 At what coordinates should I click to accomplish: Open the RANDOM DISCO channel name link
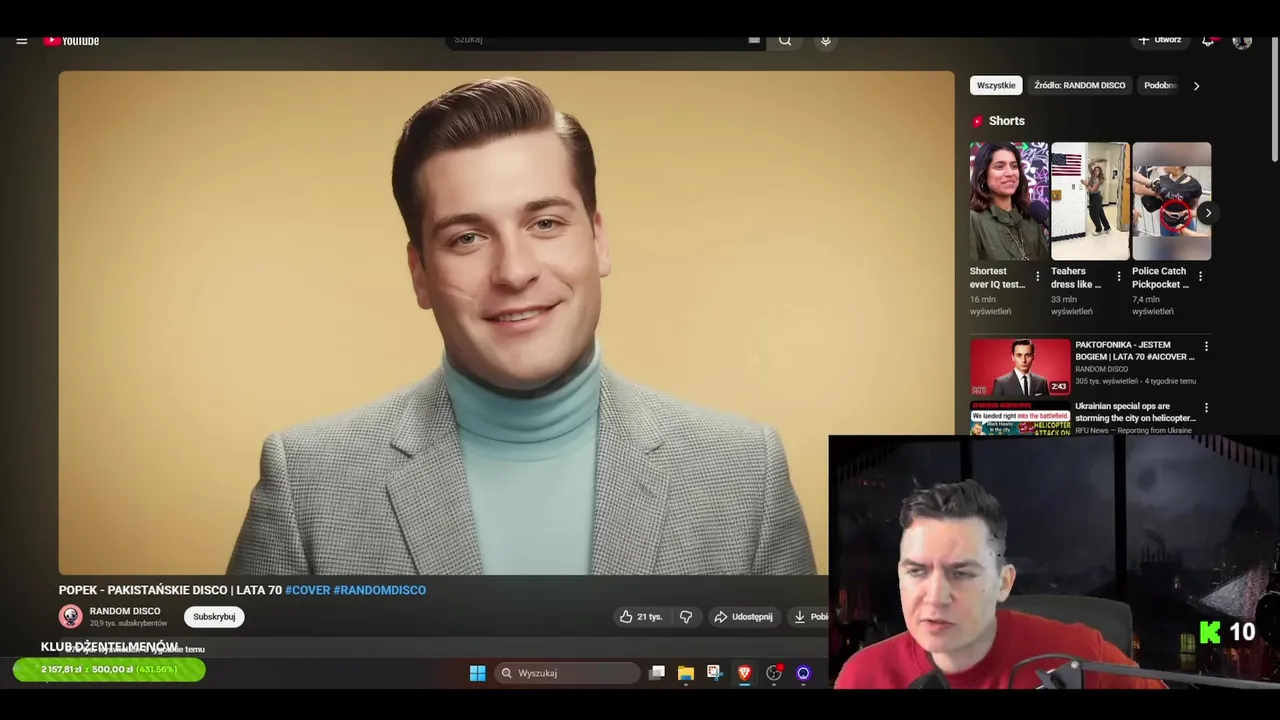(125, 611)
